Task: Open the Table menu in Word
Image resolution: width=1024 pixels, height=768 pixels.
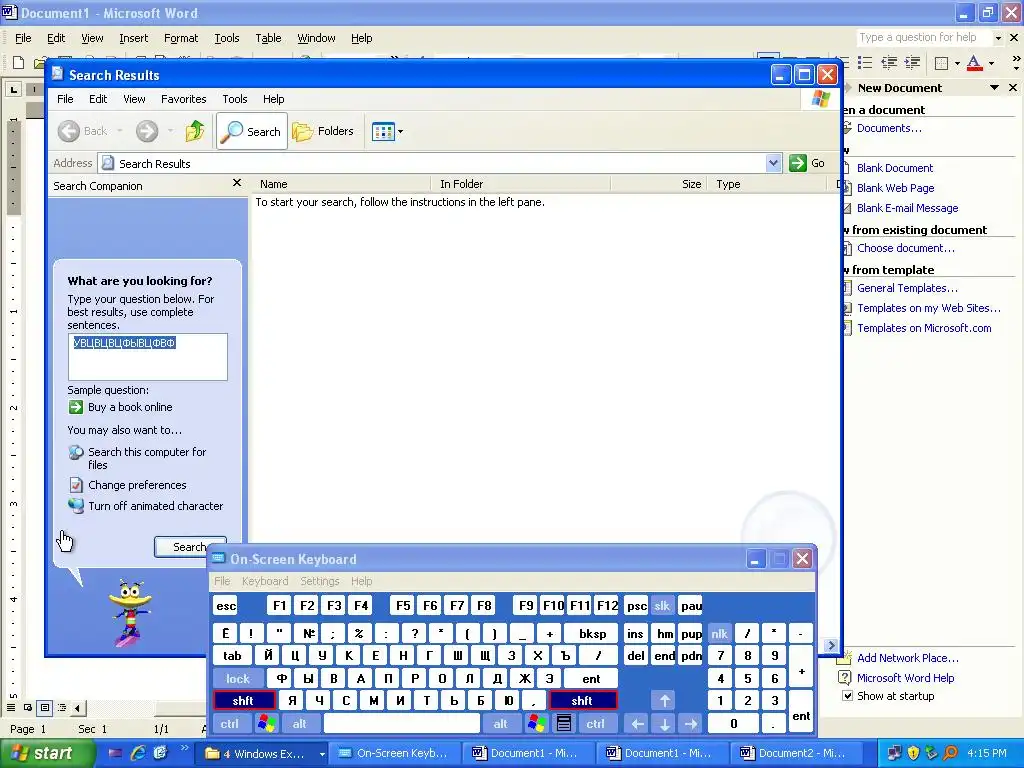Action: (268, 39)
